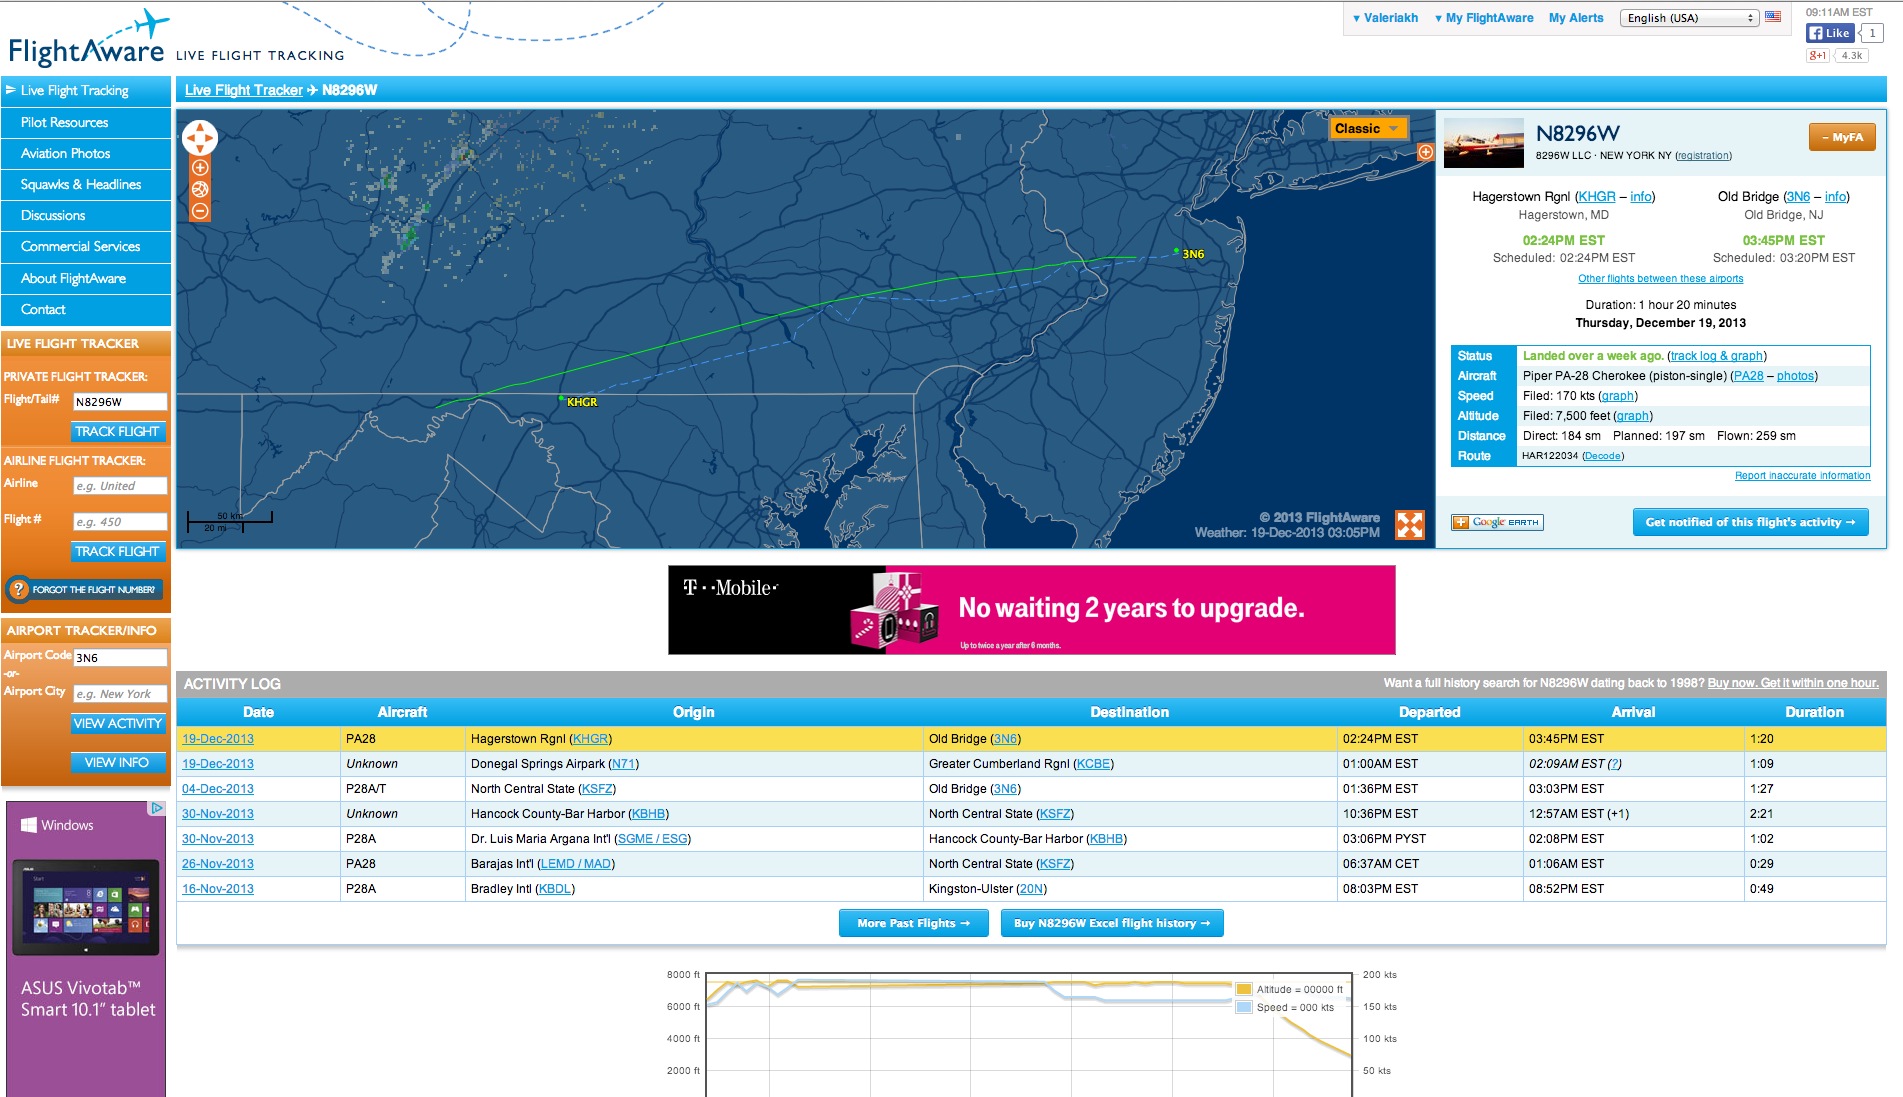Decode the HAR122034 route
The width and height of the screenshot is (1903, 1097).
(1603, 456)
